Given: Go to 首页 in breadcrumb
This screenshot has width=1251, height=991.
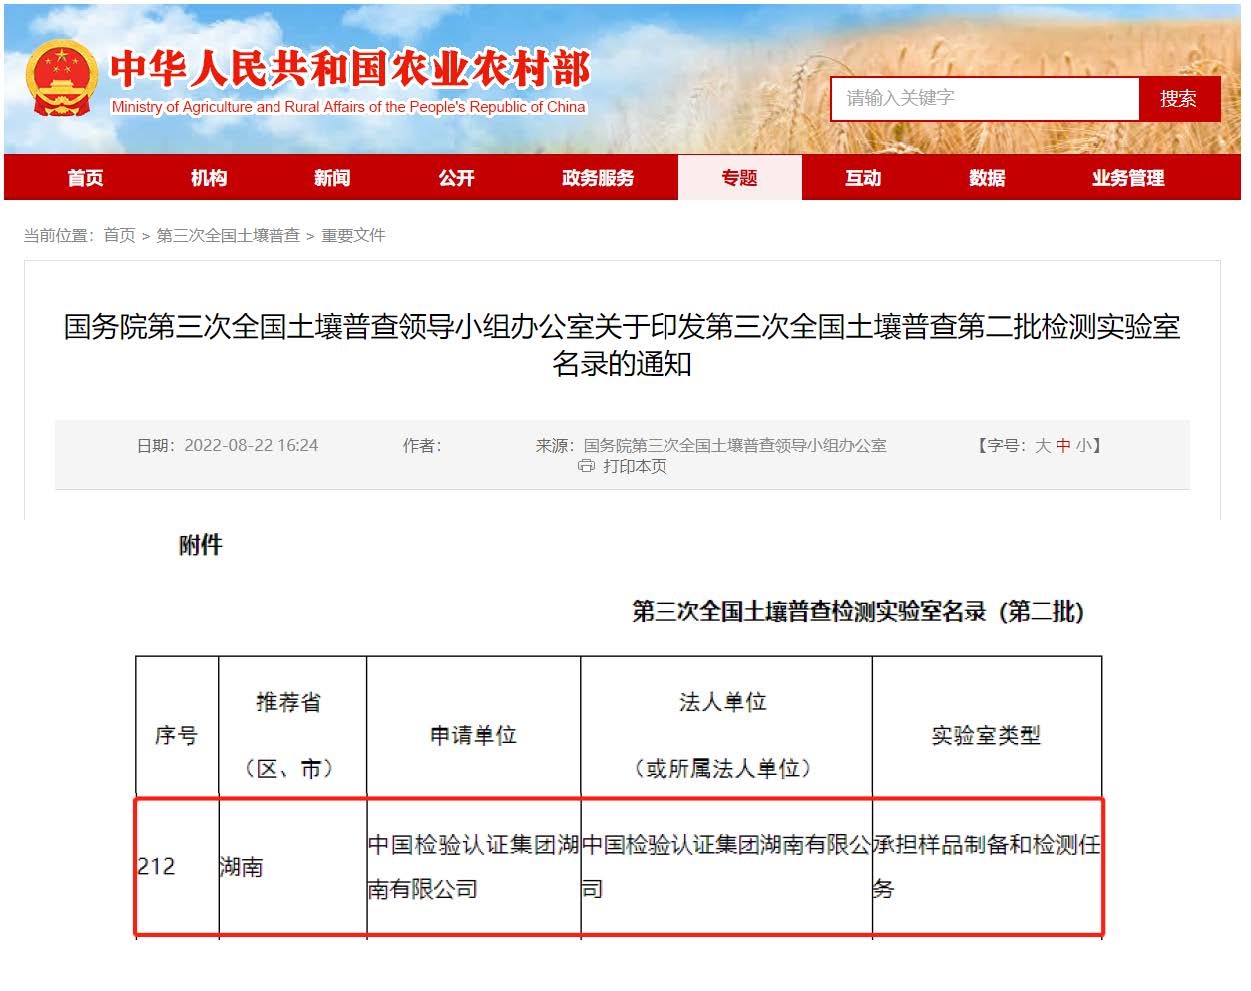Looking at the screenshot, I should 119,235.
